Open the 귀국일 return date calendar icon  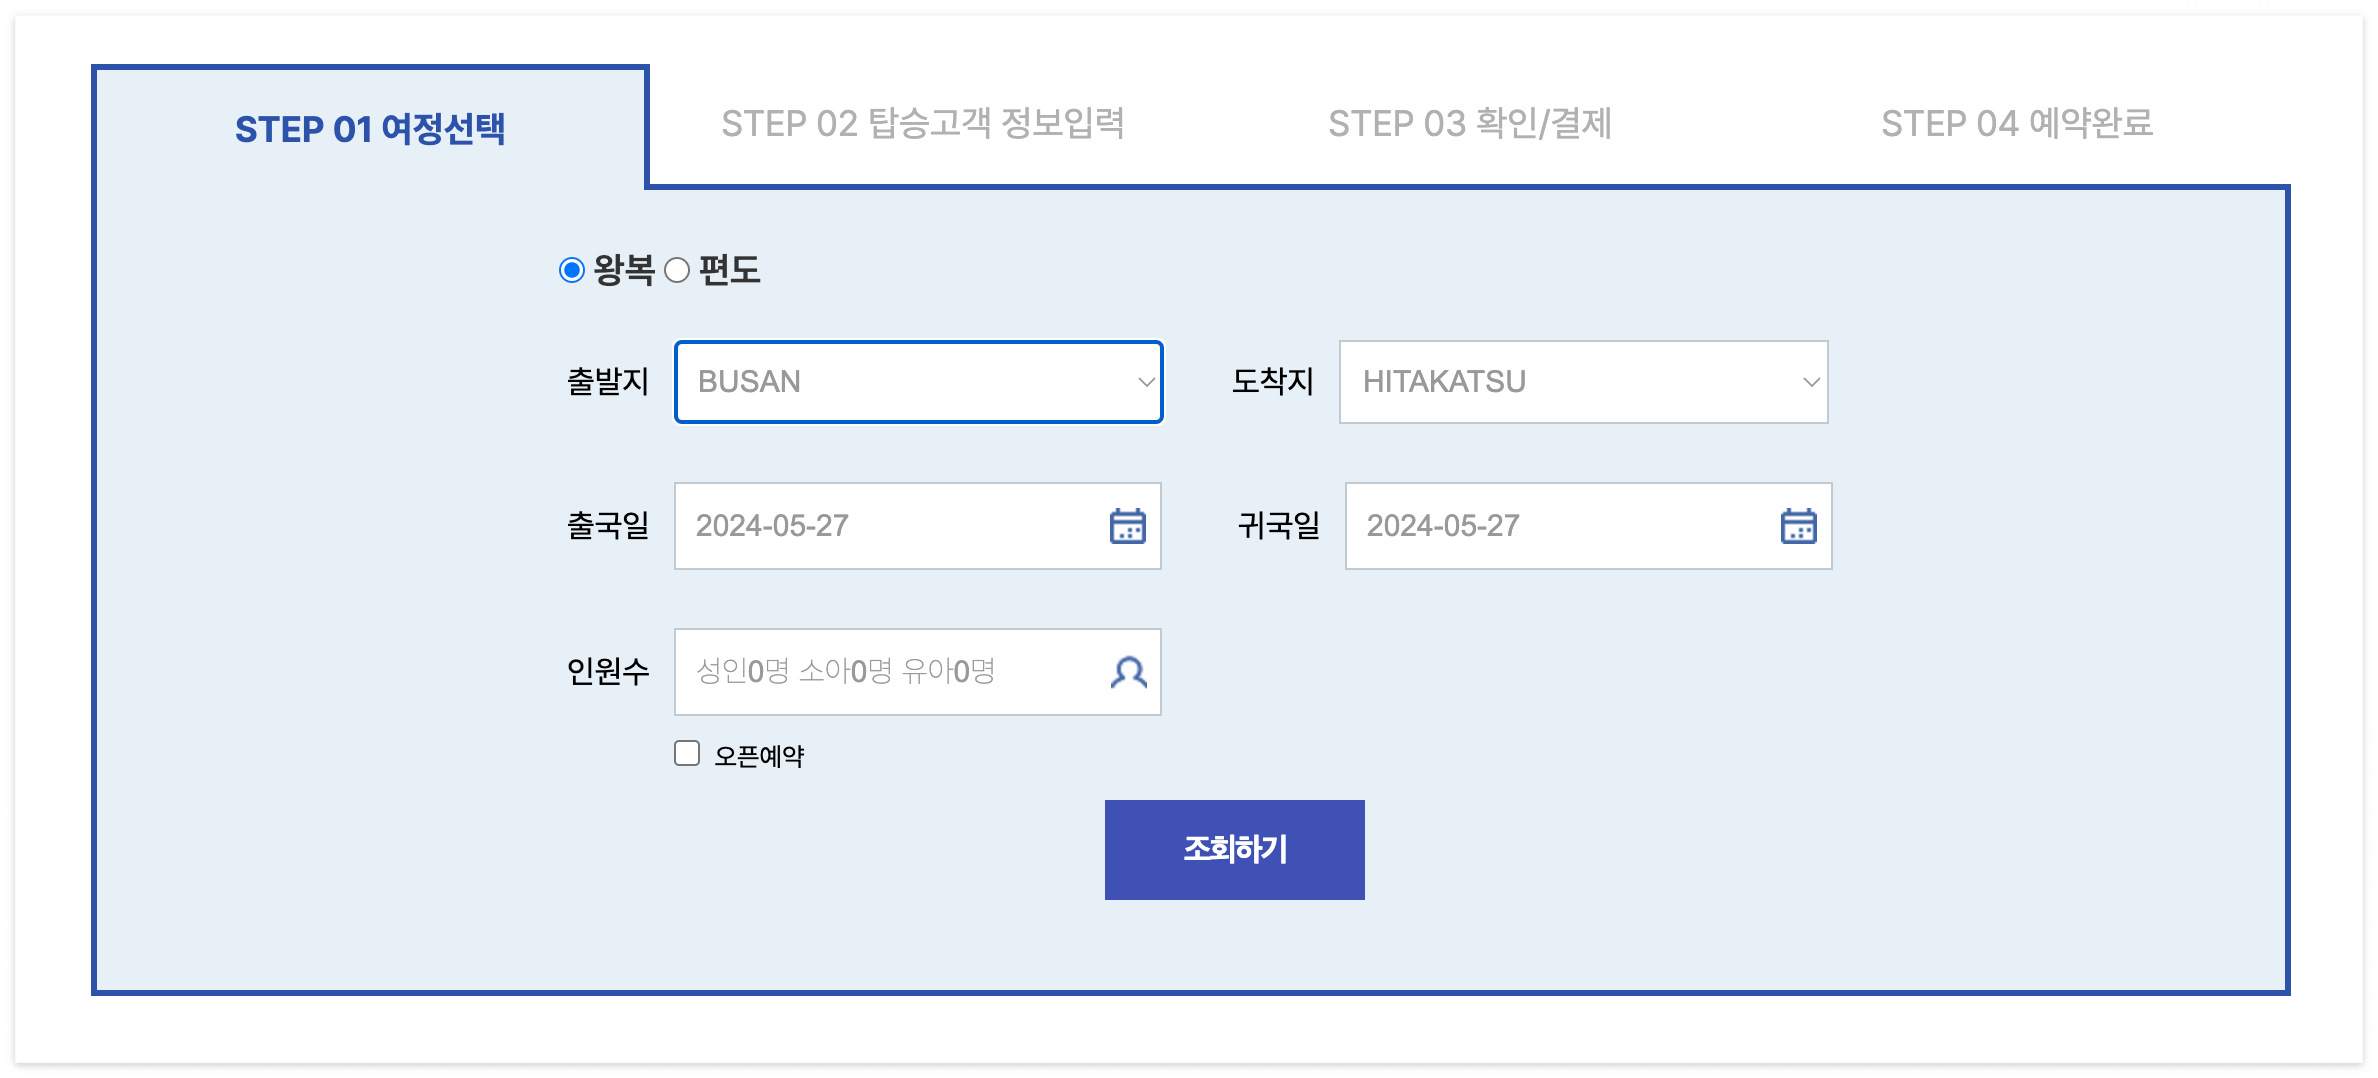pos(1797,526)
